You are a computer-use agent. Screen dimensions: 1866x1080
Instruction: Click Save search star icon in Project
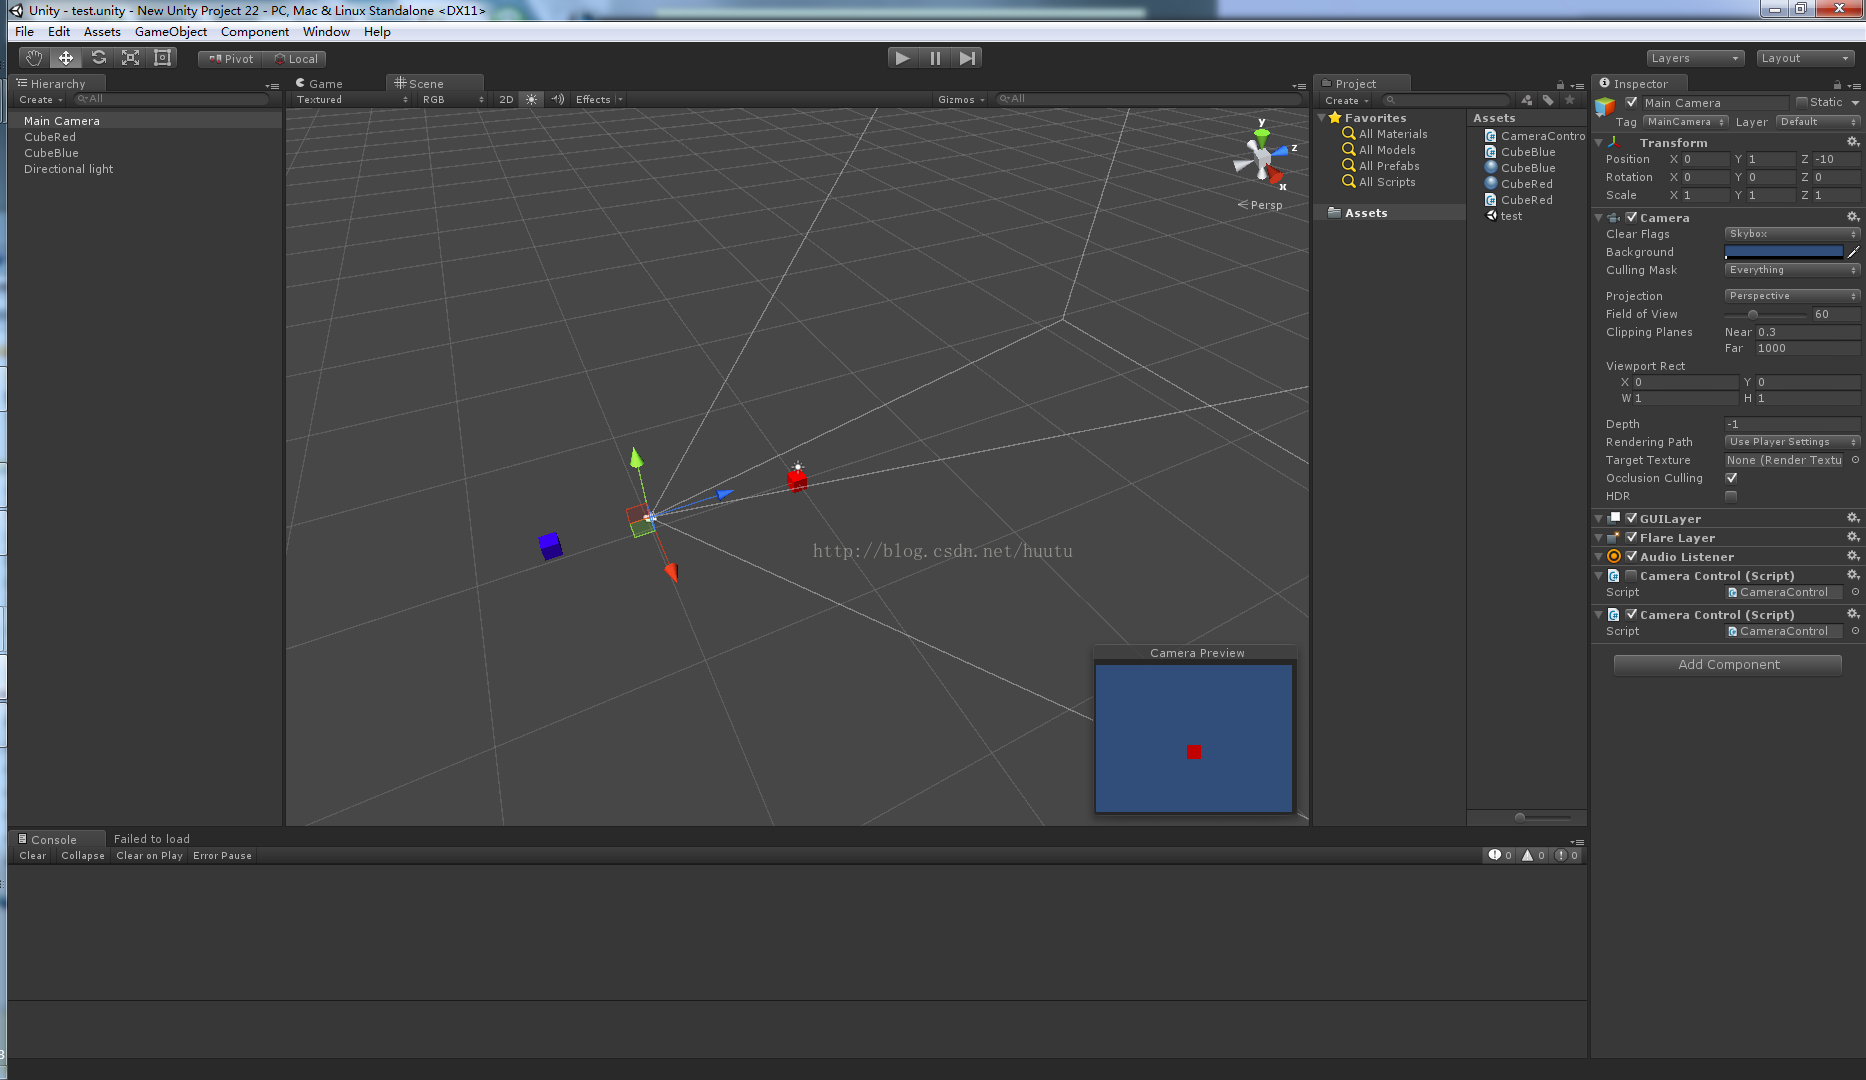(1569, 100)
